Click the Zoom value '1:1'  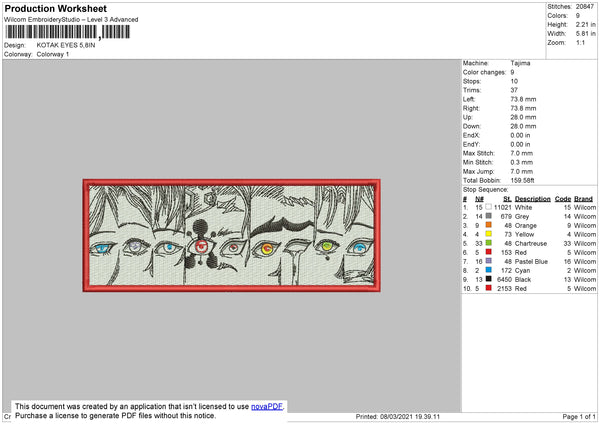(x=580, y=42)
